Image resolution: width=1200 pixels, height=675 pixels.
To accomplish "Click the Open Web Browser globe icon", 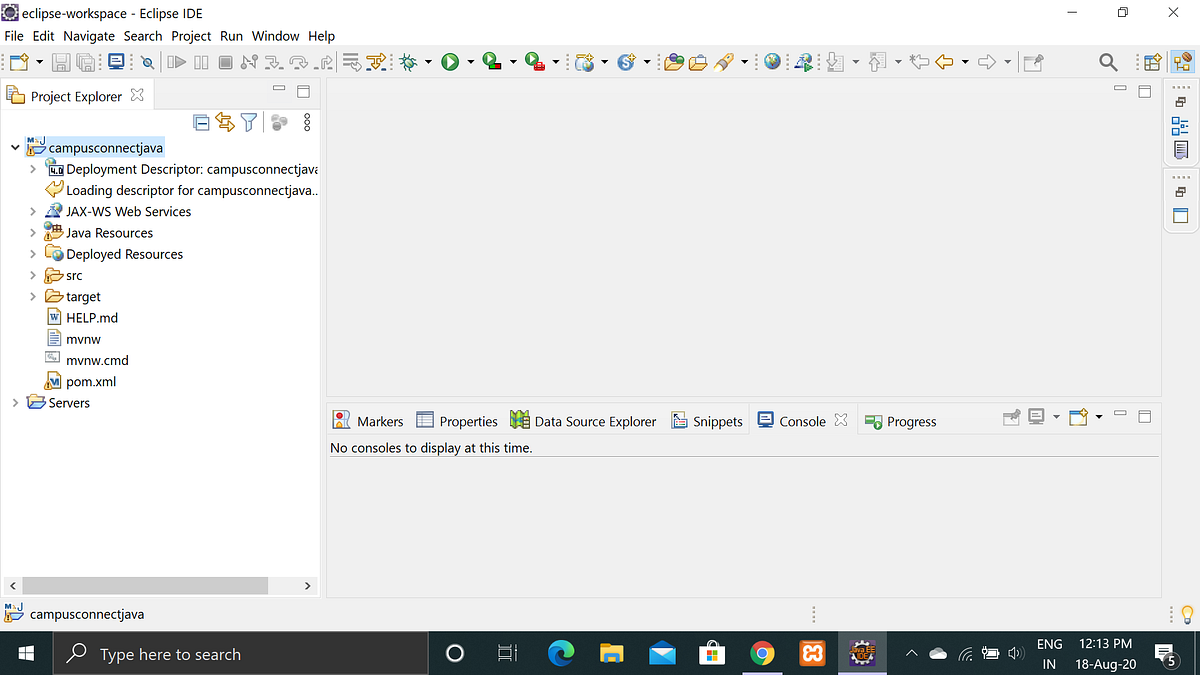I will [x=772, y=62].
